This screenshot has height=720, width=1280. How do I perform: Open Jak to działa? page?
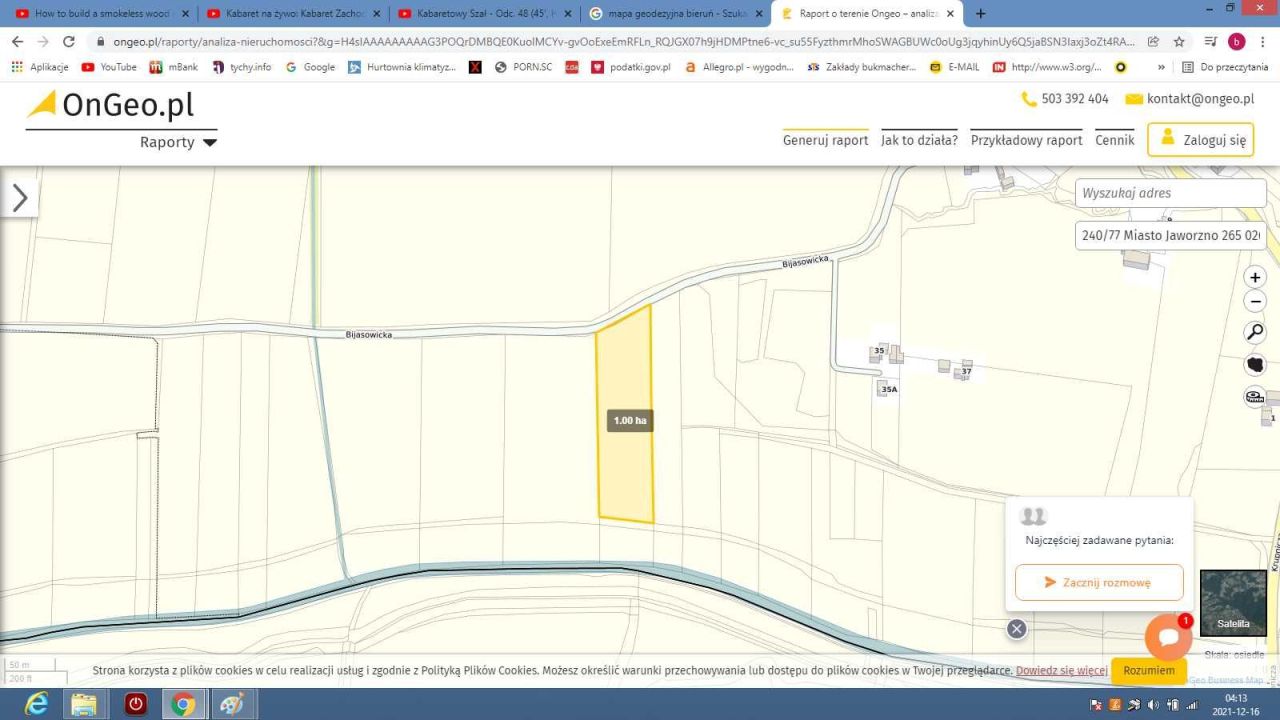point(919,140)
